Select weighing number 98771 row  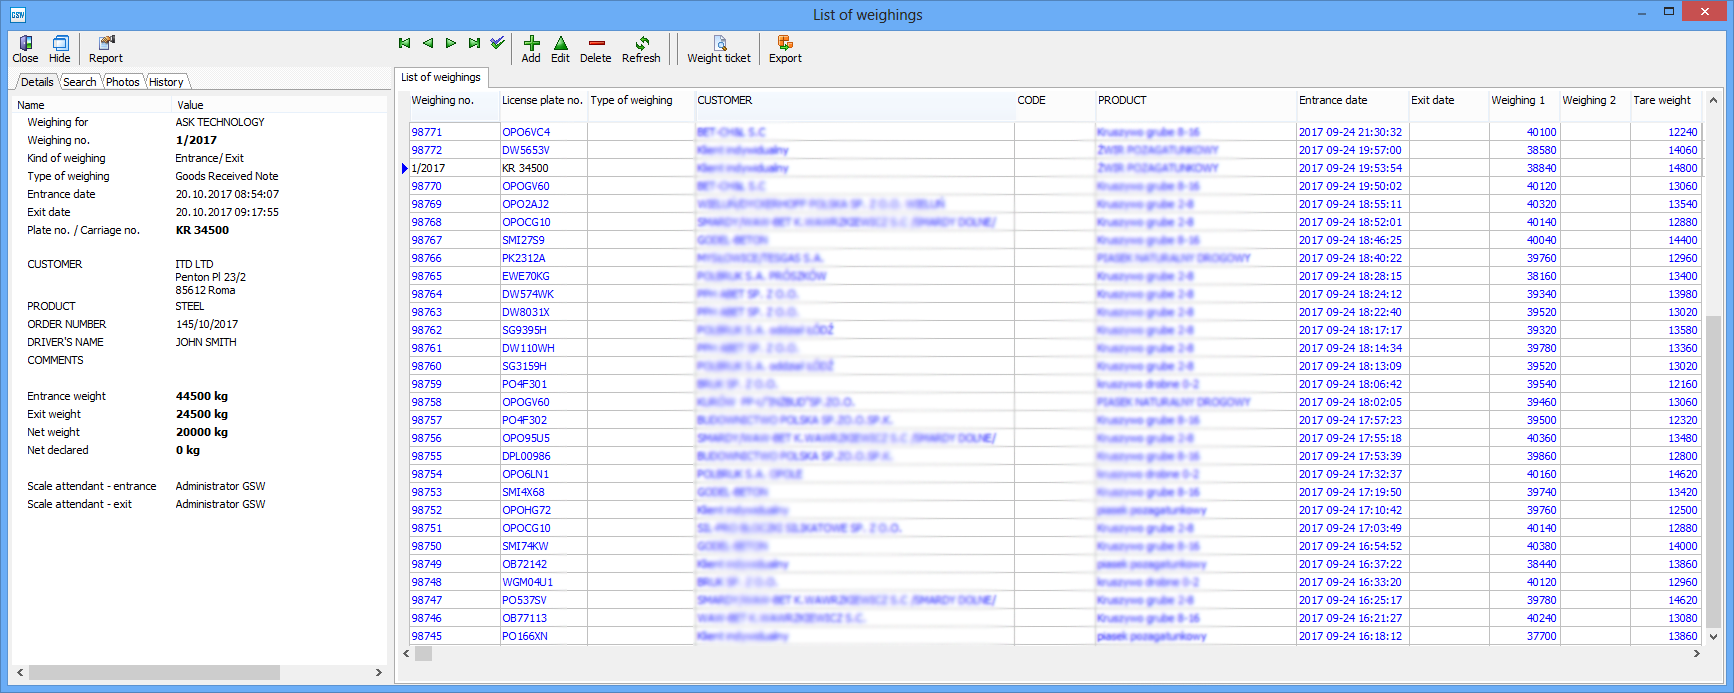click(x=427, y=132)
